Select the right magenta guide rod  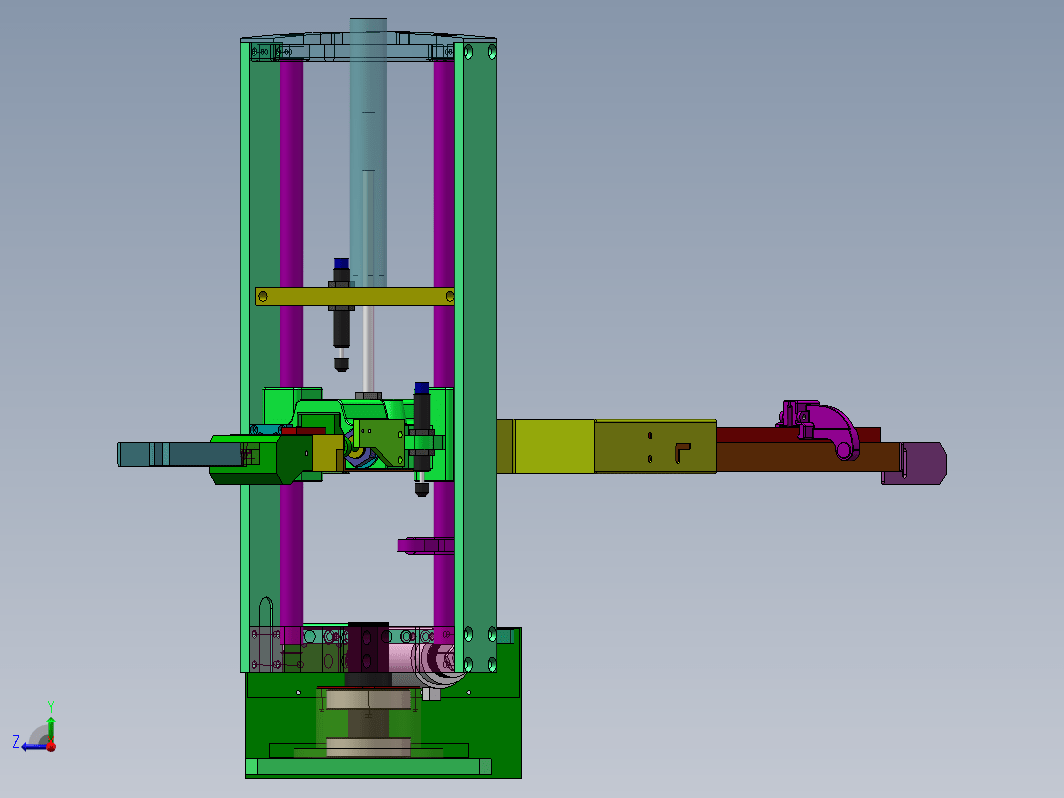click(444, 224)
